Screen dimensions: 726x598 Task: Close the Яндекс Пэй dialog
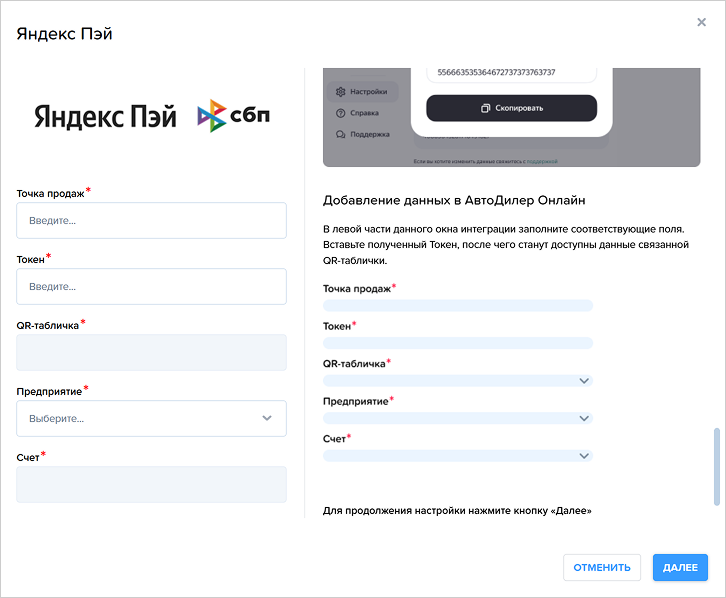click(701, 22)
